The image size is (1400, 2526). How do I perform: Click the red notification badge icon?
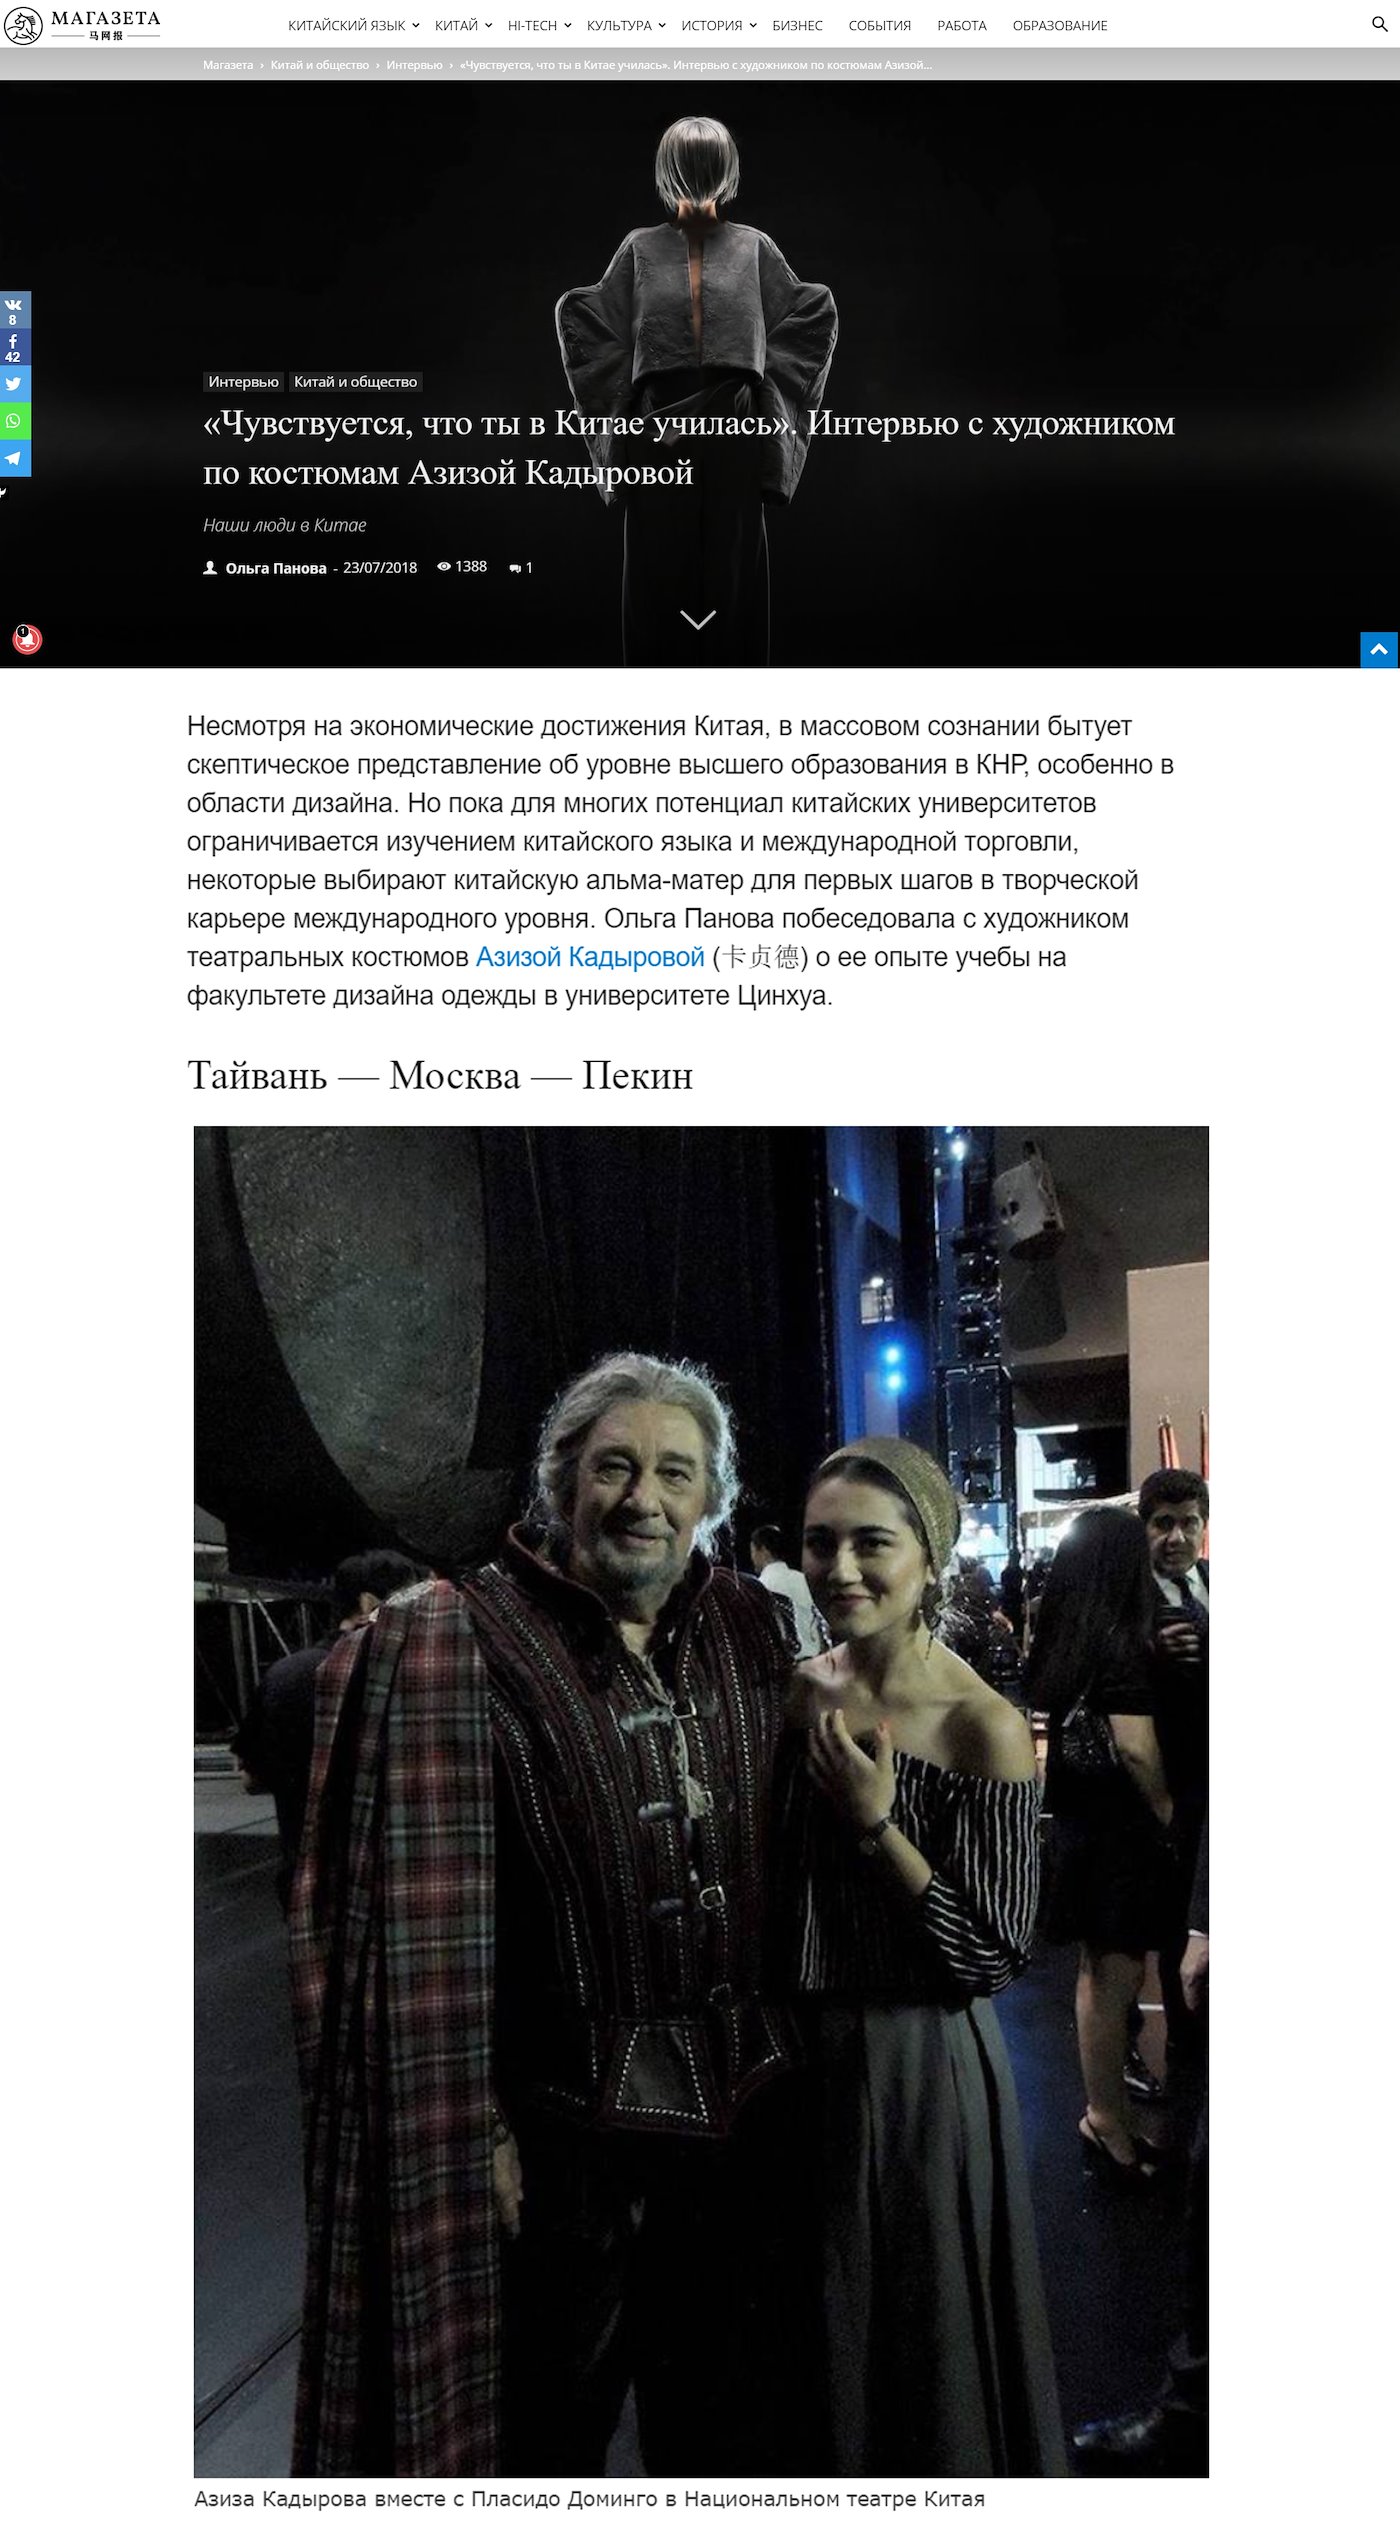tap(27, 639)
